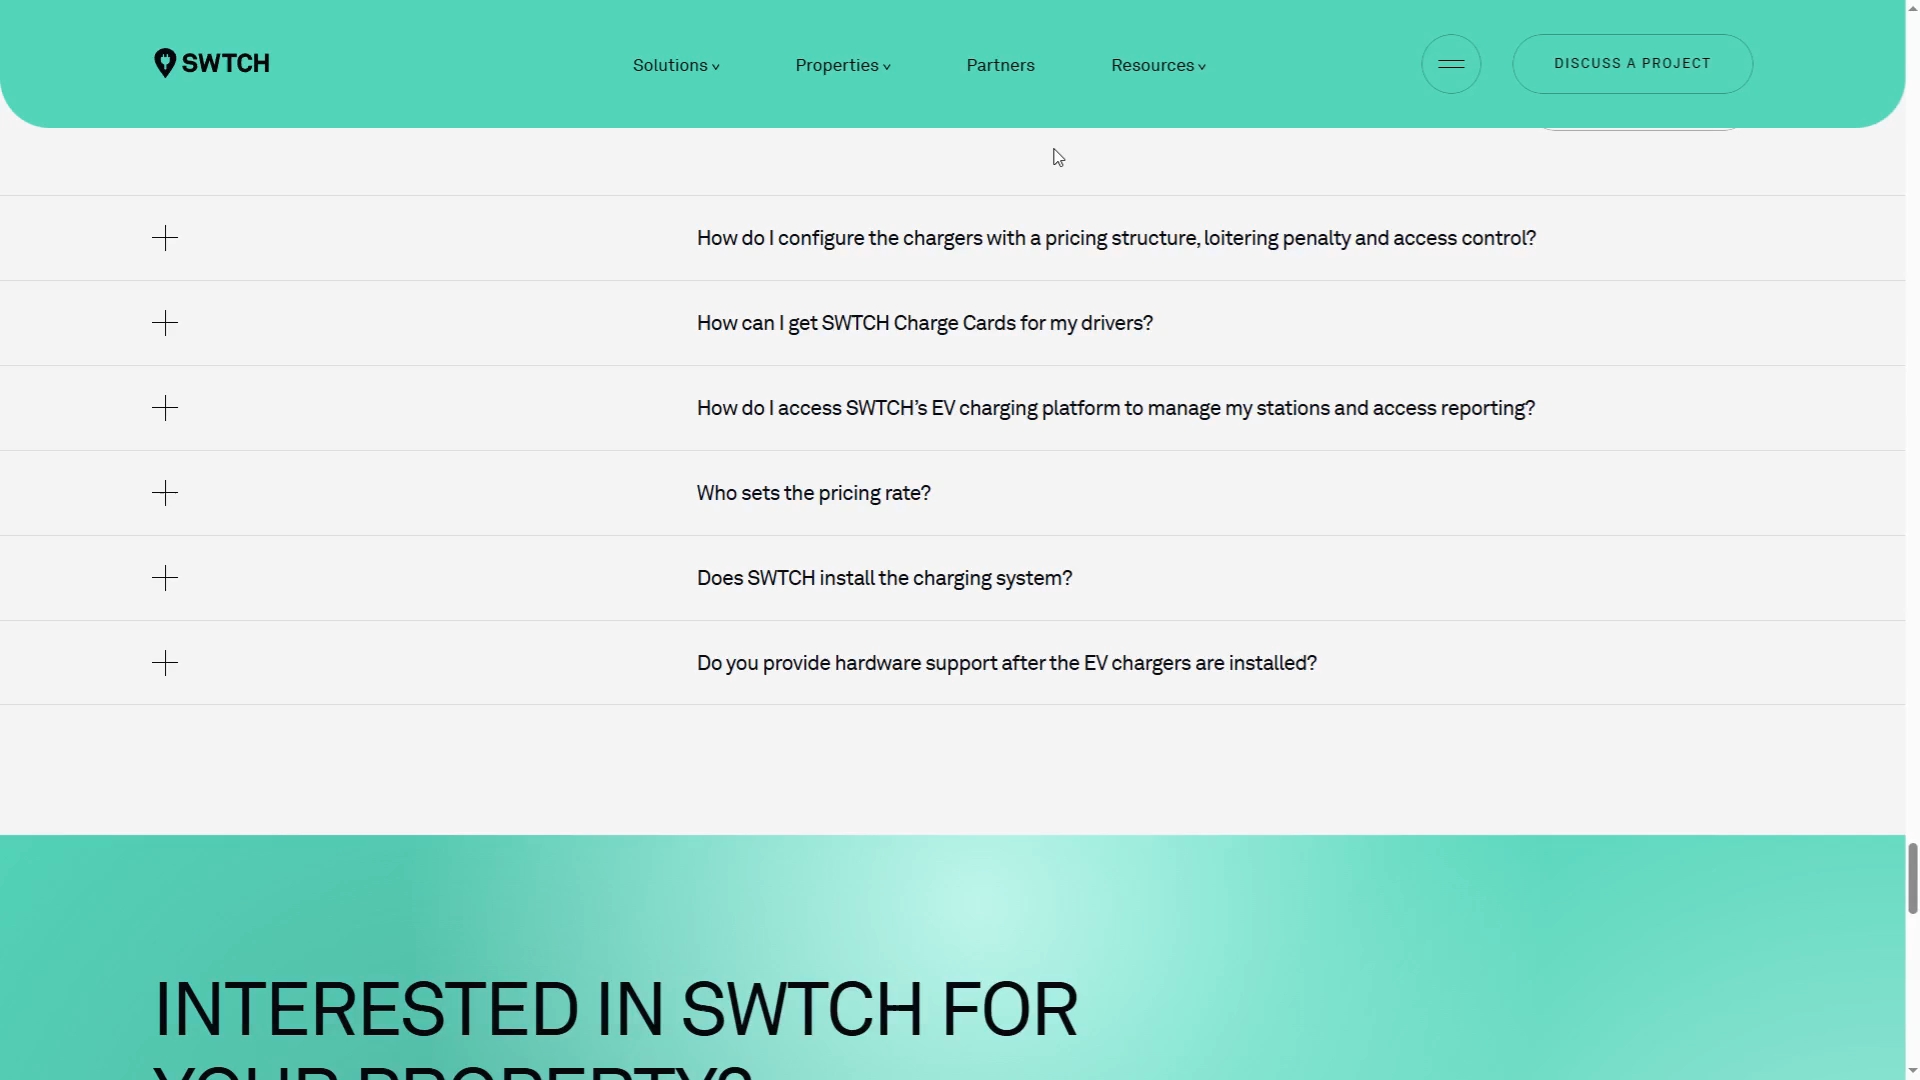This screenshot has width=1920, height=1080.
Task: Open the Resources dropdown menu
Action: 1158,65
